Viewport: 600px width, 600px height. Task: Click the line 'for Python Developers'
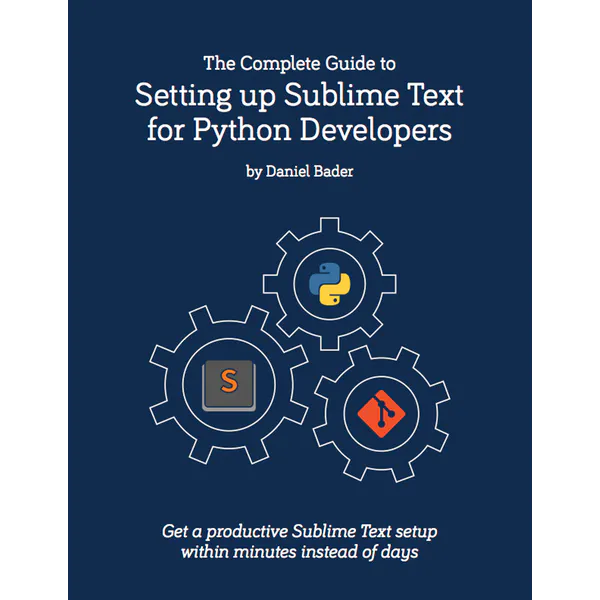[299, 130]
